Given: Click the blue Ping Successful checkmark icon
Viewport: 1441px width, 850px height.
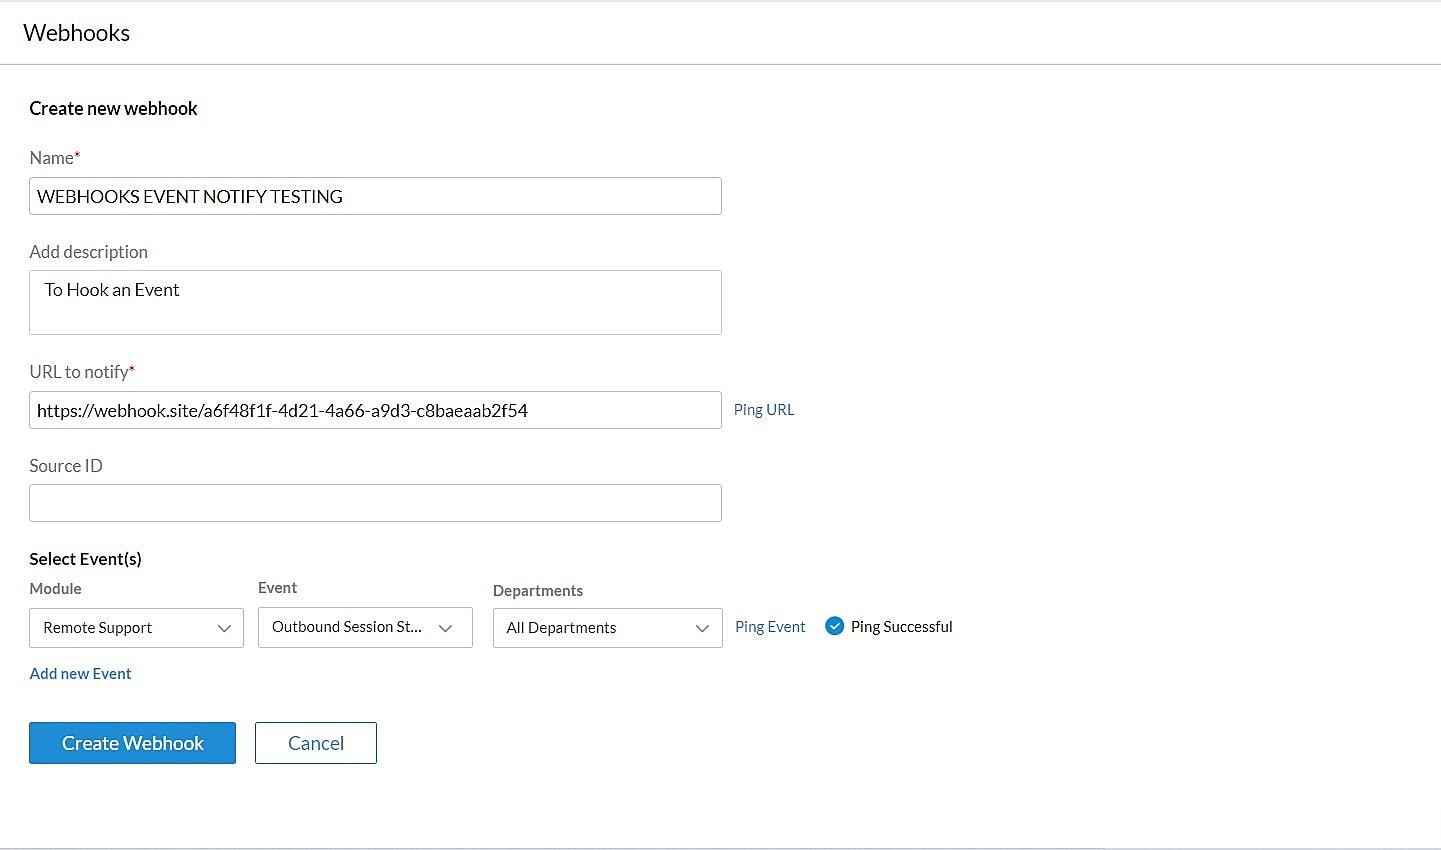Looking at the screenshot, I should click(x=834, y=626).
